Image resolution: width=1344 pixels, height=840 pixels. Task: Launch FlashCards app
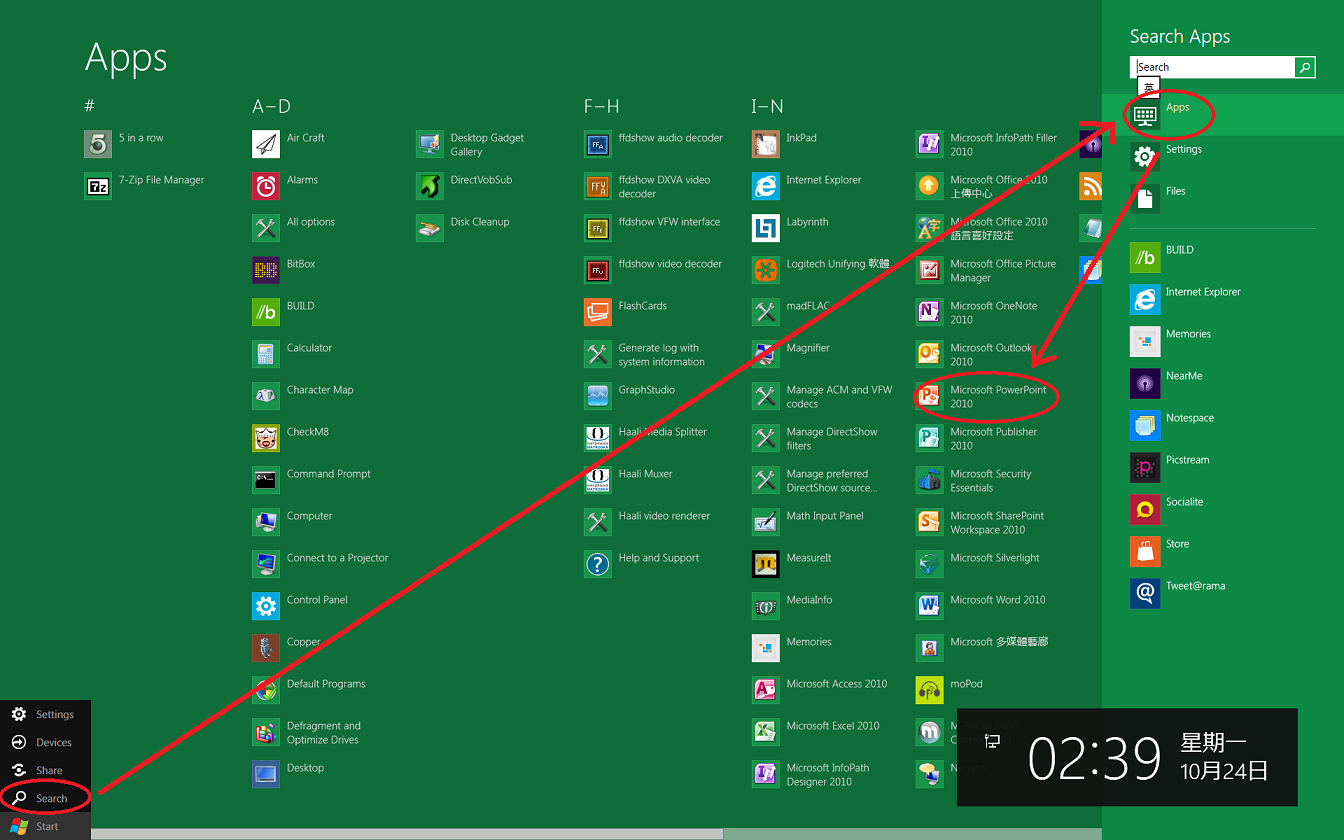[625, 312]
